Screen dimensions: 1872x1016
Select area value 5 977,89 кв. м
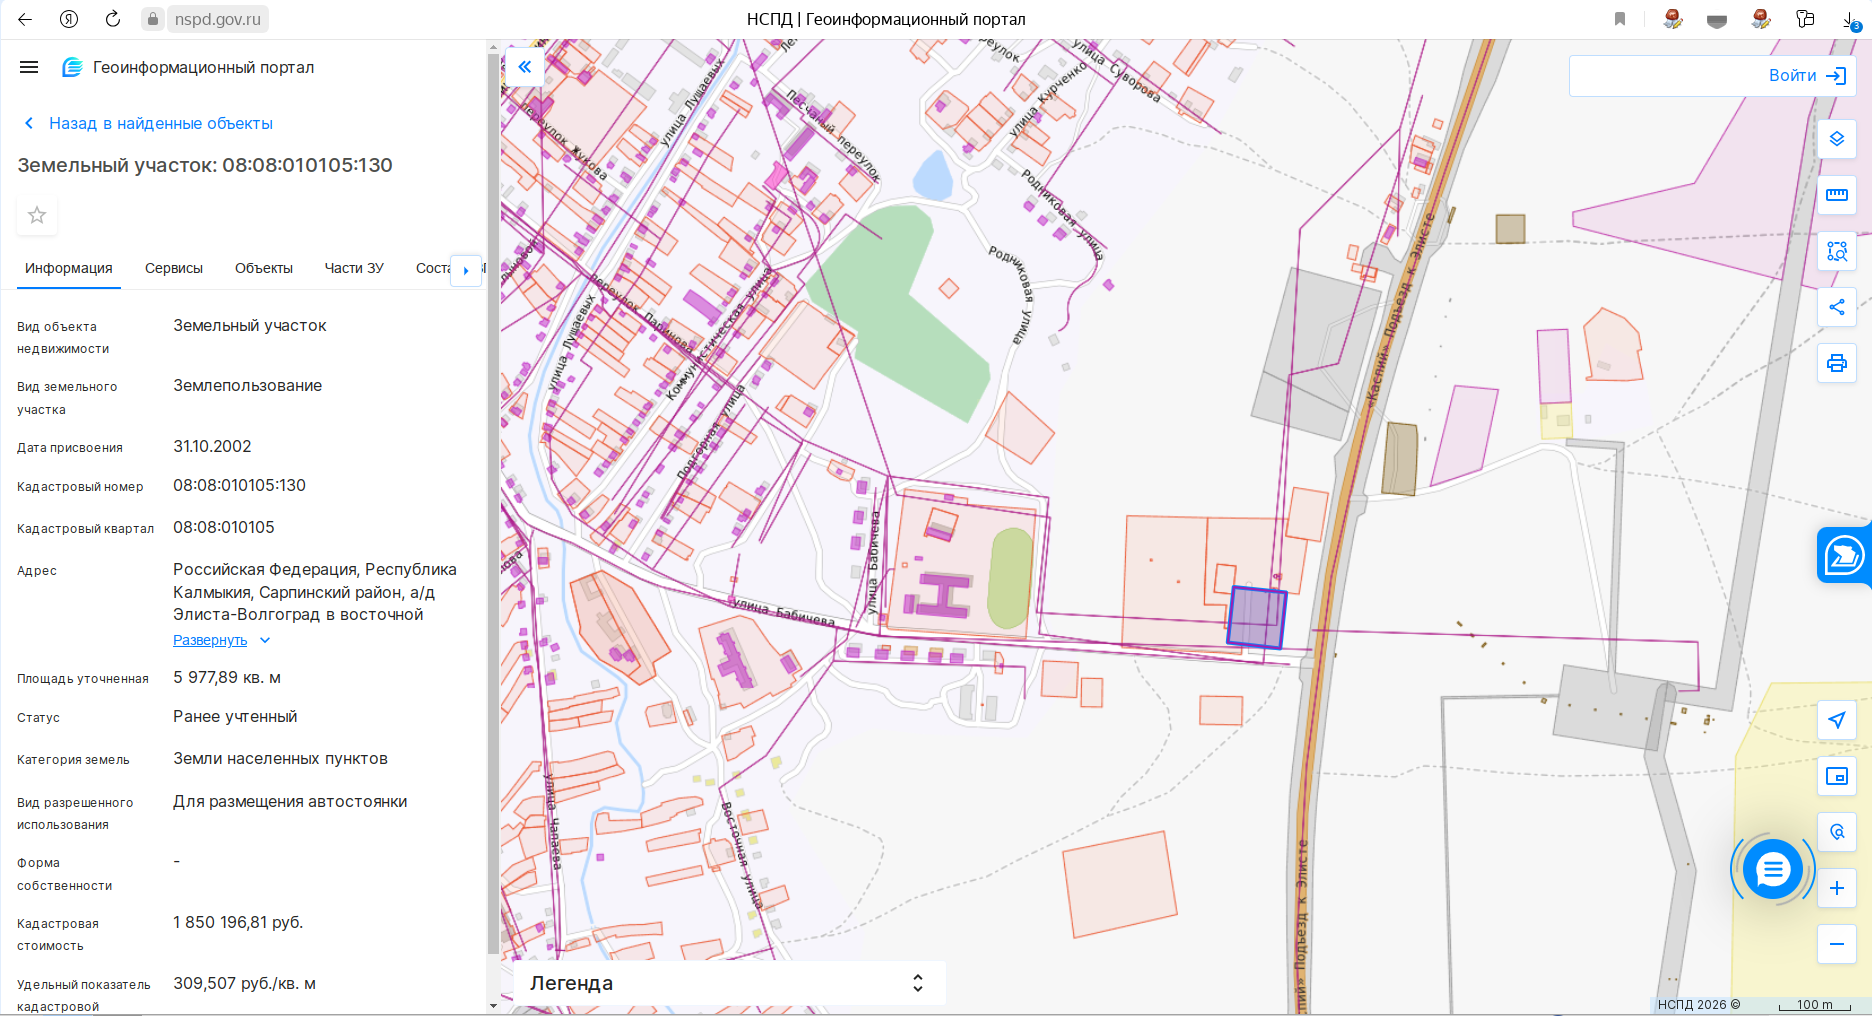[227, 678]
